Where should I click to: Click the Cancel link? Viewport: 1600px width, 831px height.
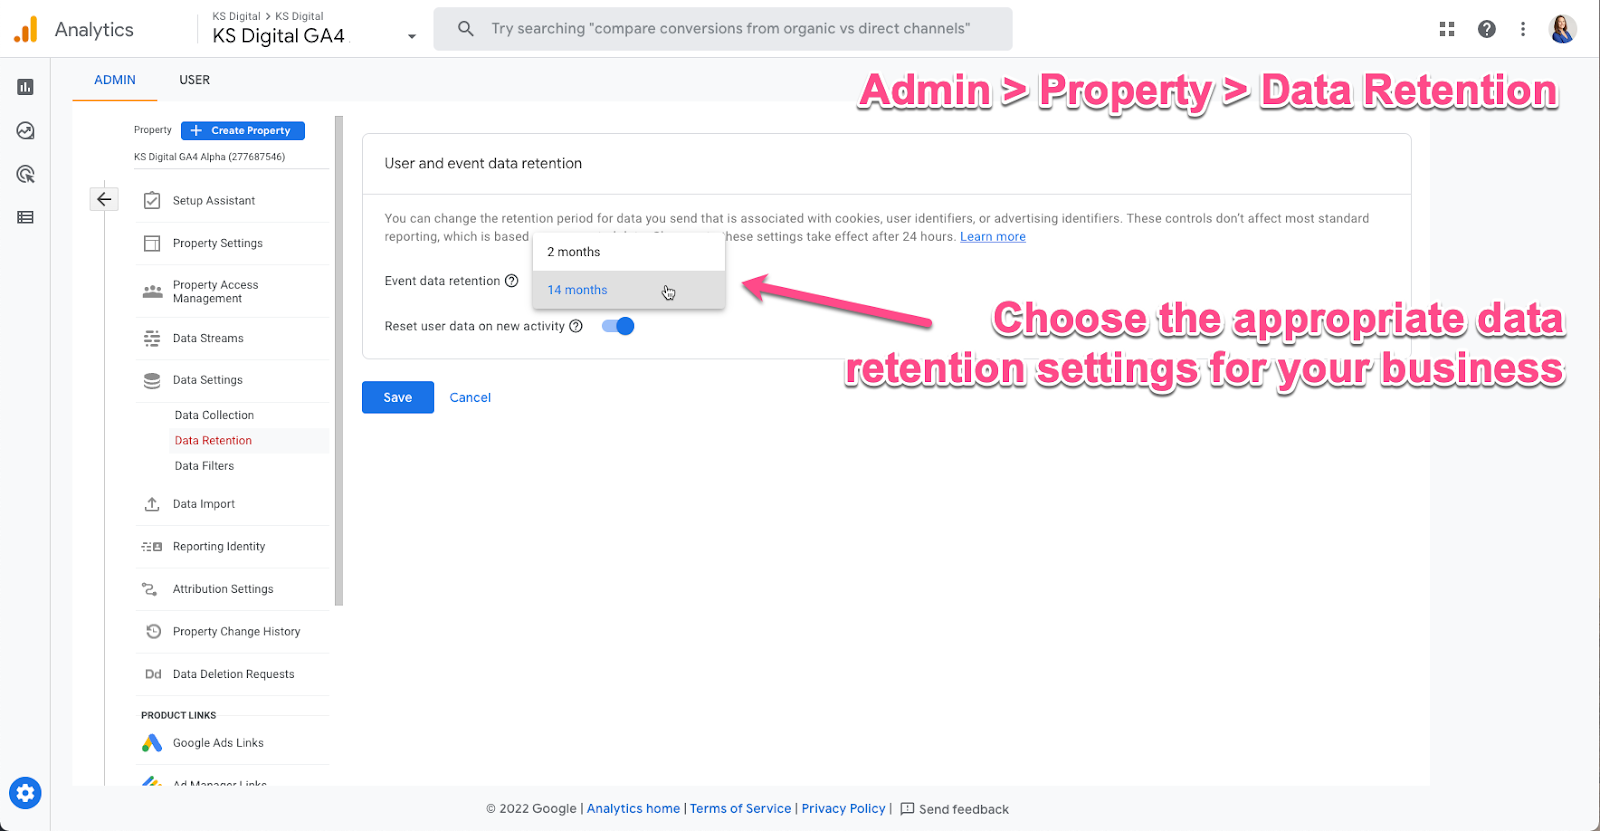[x=470, y=397]
